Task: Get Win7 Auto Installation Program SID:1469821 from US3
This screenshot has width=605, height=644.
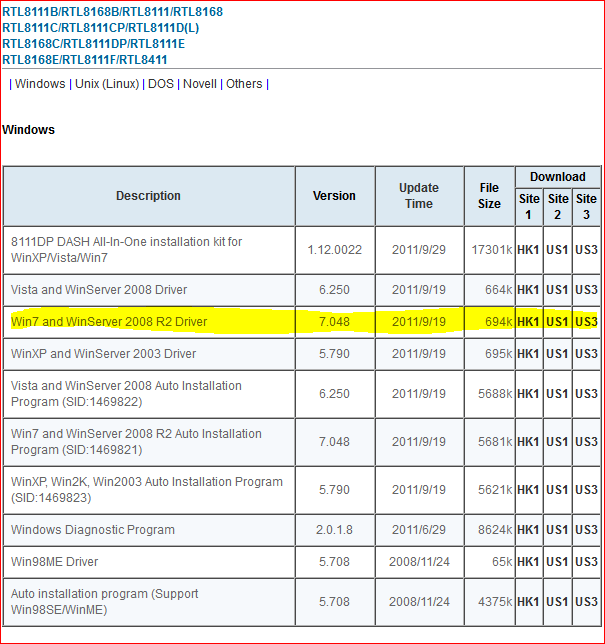Action: [586, 442]
